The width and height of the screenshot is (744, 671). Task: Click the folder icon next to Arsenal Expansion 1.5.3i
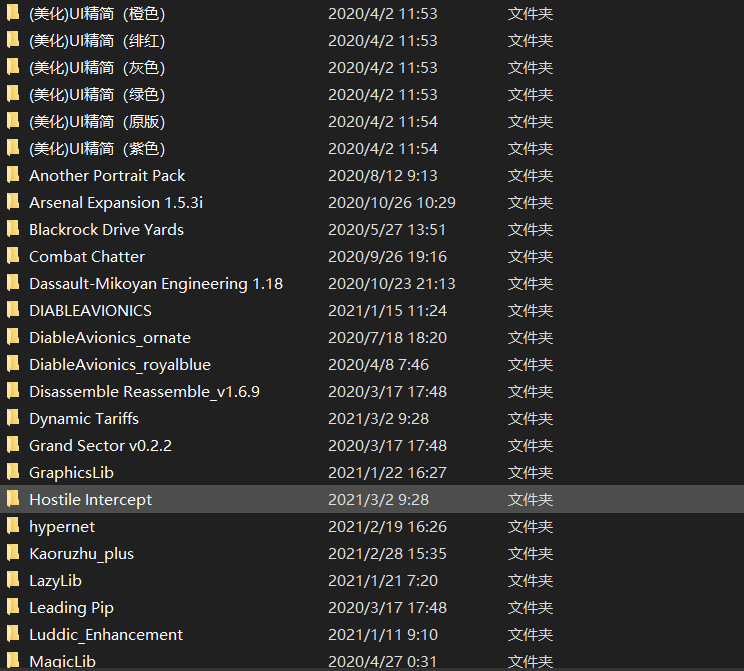pyautogui.click(x=13, y=202)
